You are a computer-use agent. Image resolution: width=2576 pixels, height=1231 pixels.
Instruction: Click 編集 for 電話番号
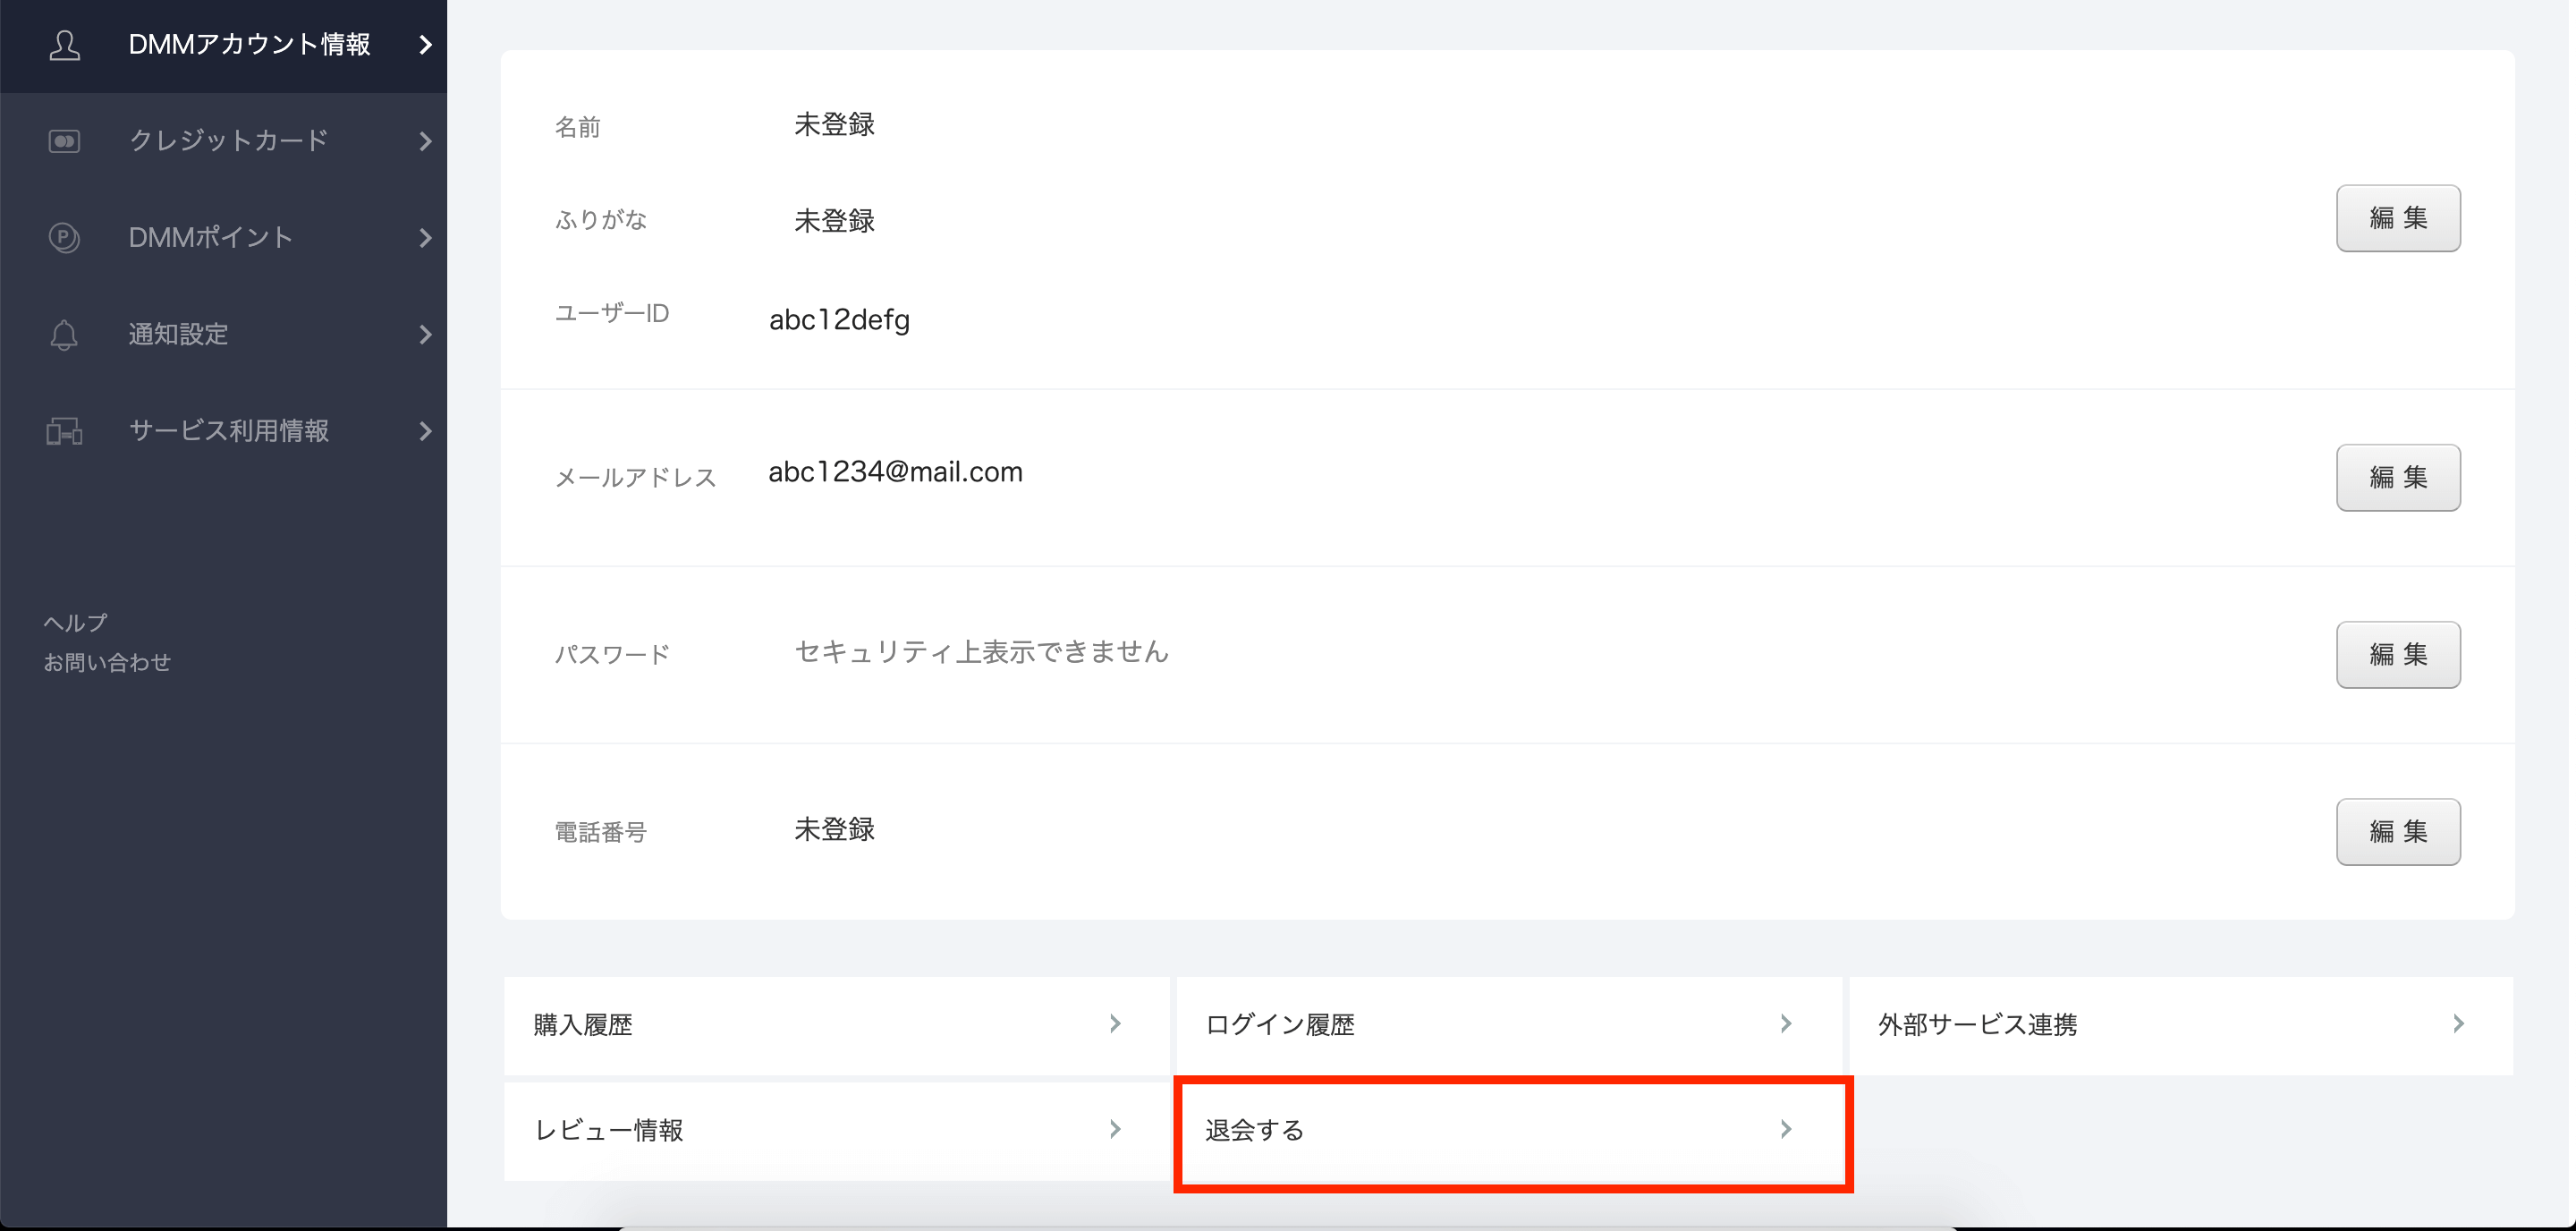(2398, 831)
